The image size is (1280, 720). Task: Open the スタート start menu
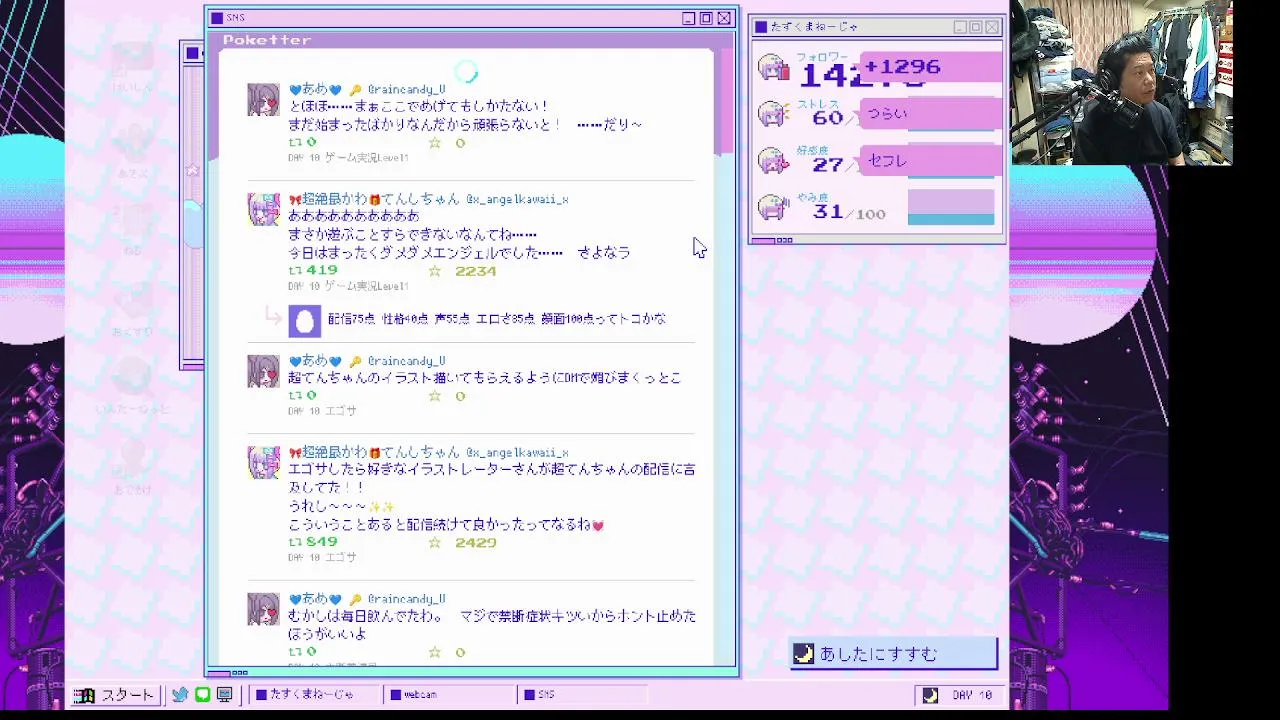(115, 695)
